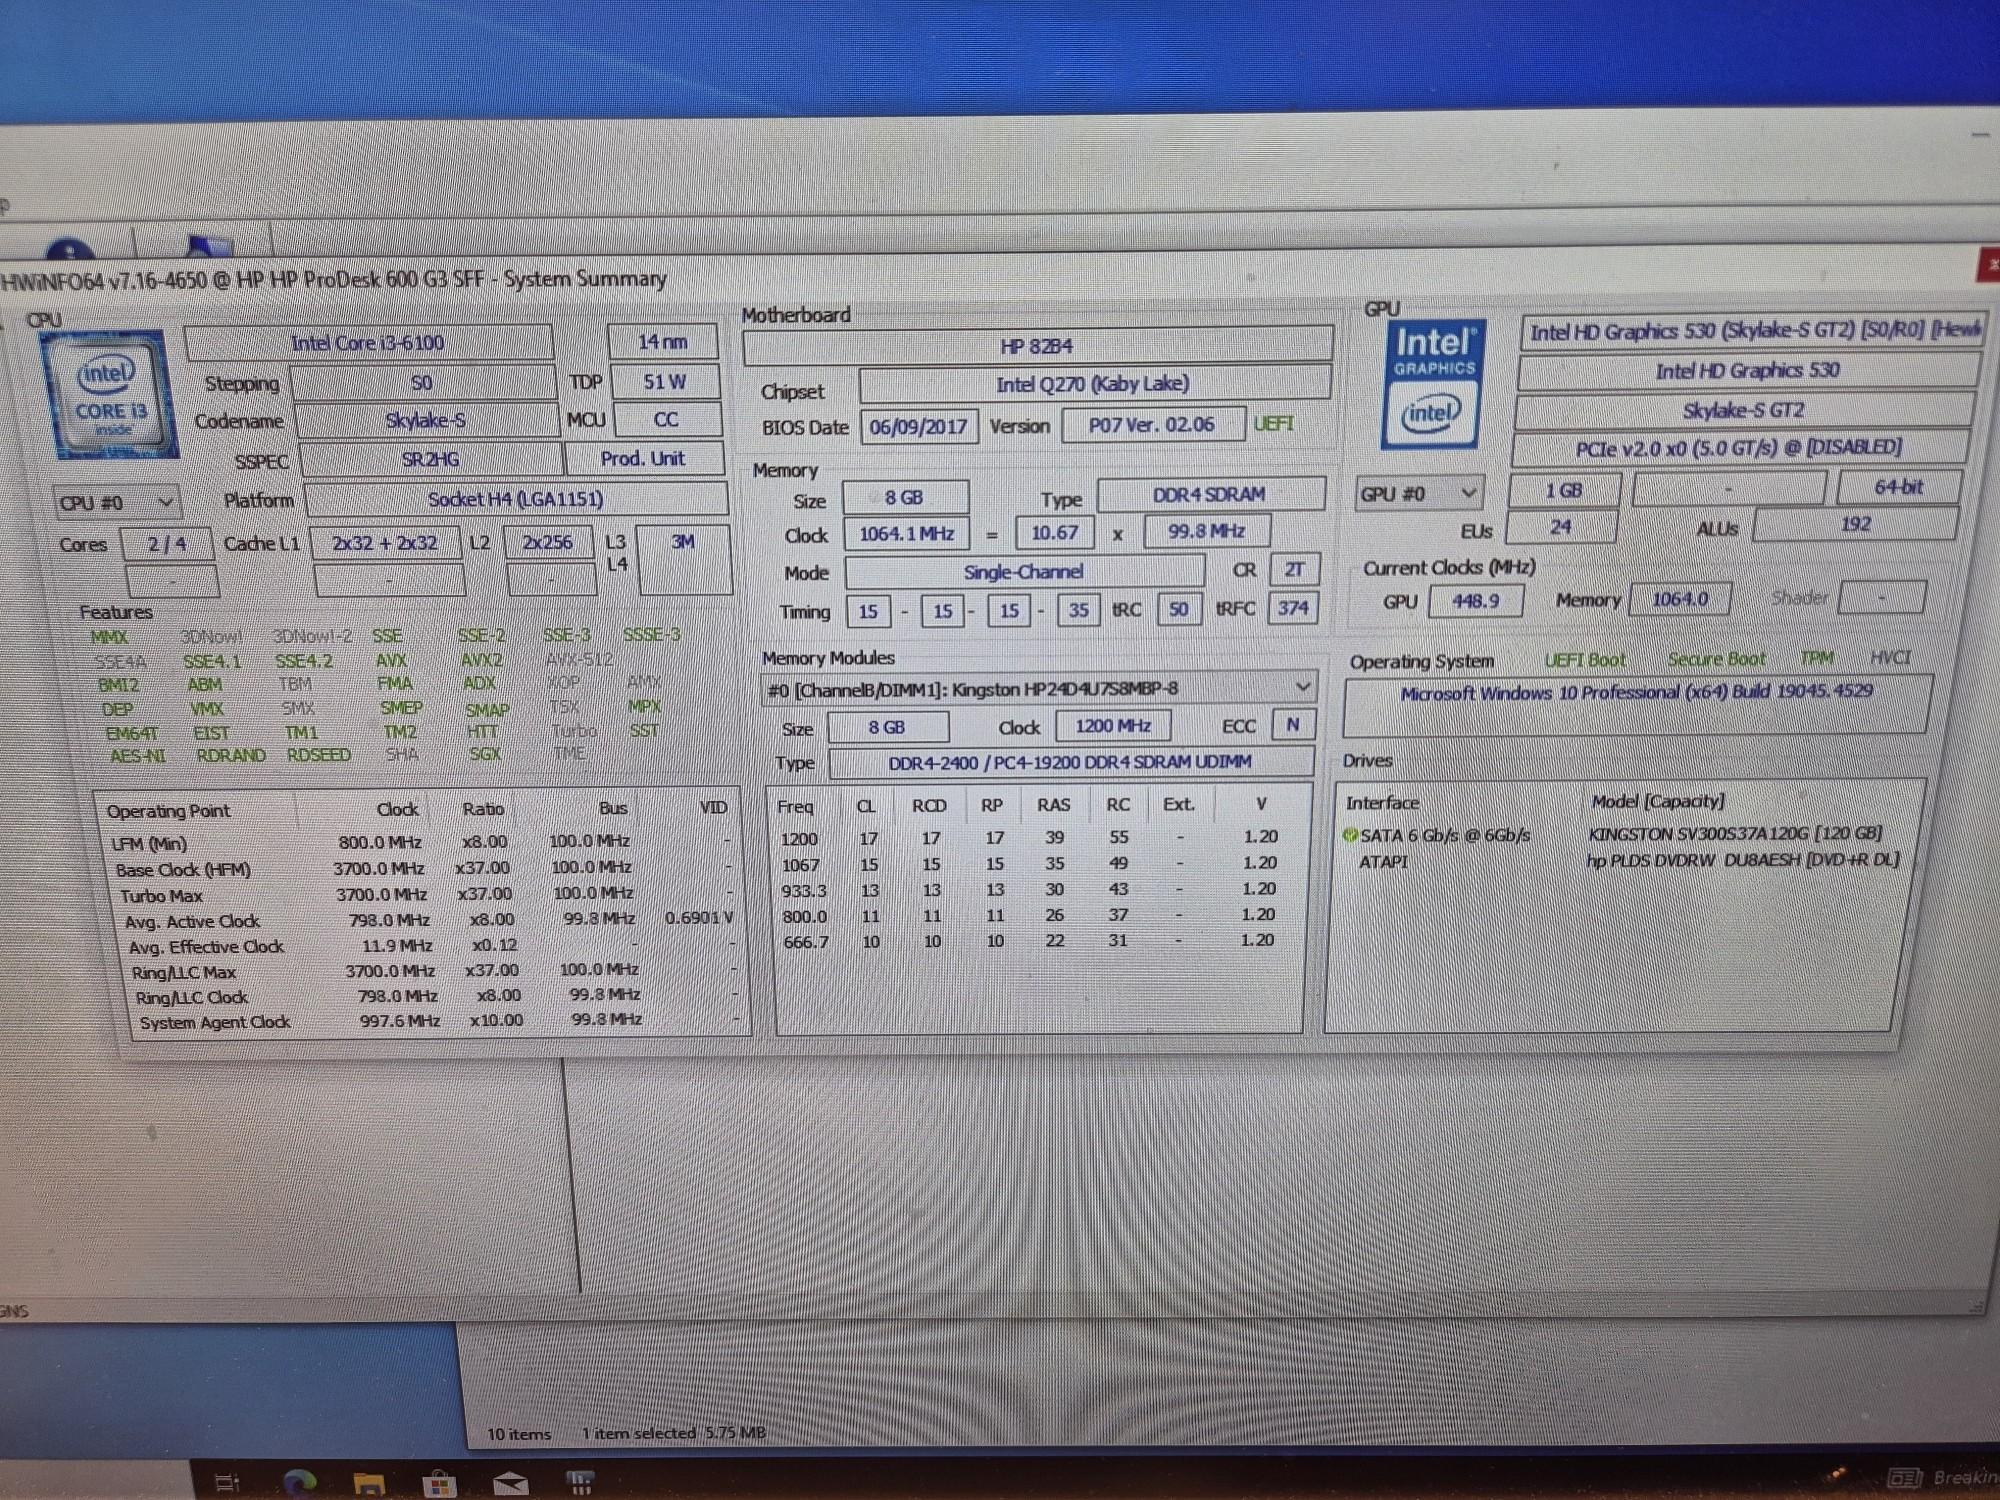2000x1500 pixels.
Task: Click the Turbo Max operating point row
Action: 428,894
